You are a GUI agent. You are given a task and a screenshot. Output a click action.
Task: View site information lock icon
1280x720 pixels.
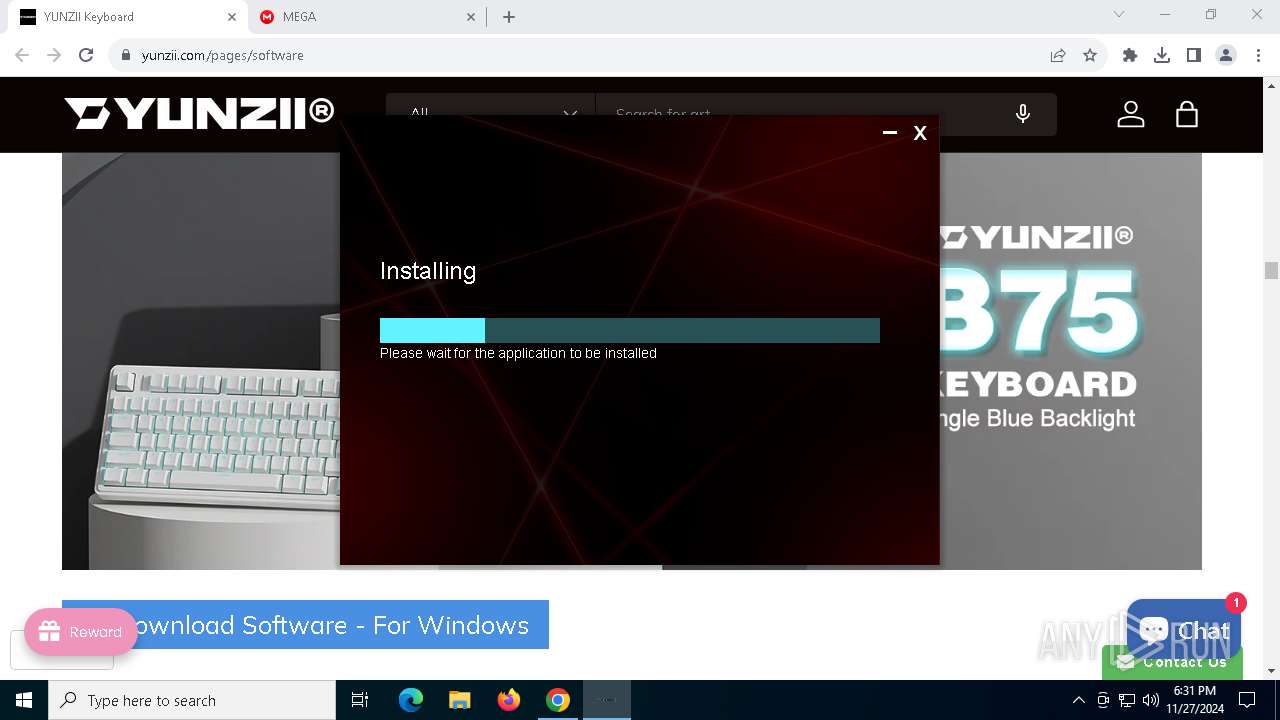125,55
